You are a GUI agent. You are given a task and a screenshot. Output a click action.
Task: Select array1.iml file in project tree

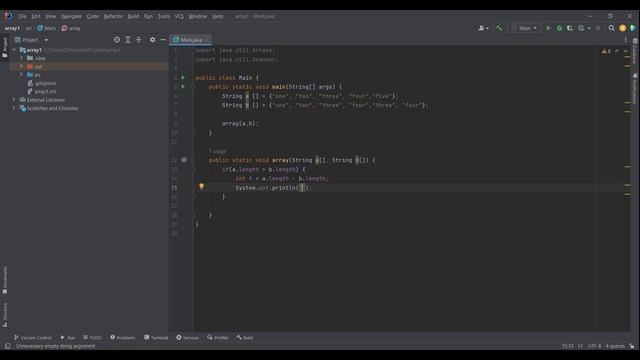pos(42,91)
